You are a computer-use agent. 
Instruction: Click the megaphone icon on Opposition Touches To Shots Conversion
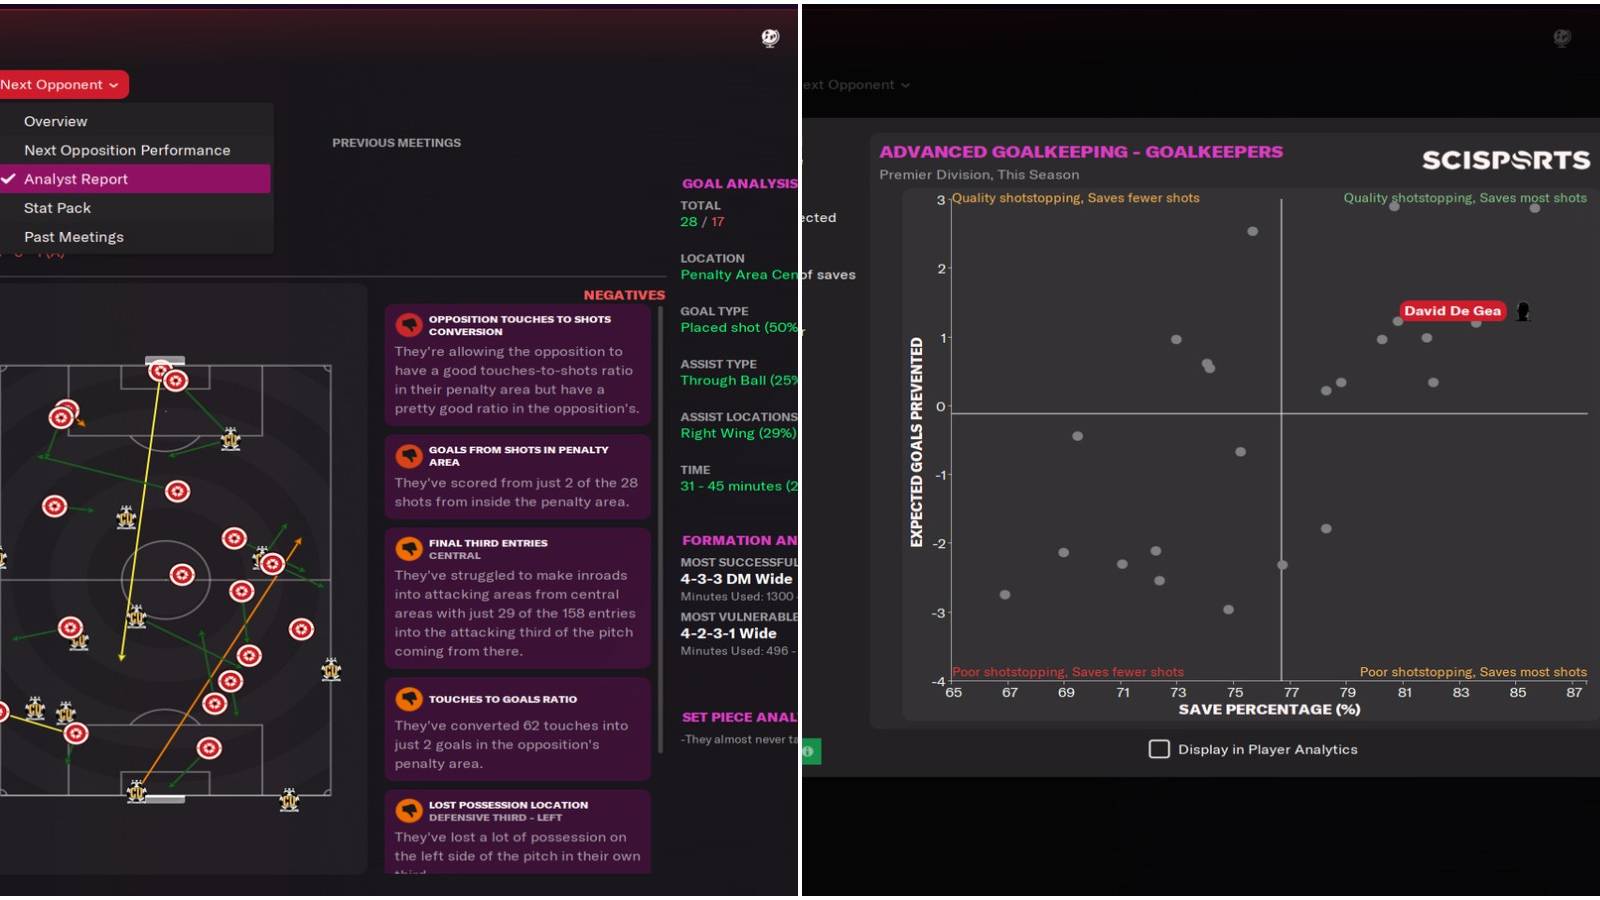(409, 325)
